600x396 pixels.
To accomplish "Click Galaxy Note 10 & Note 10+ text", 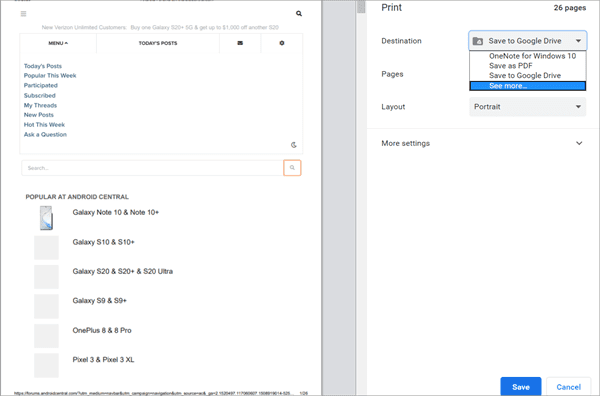I will pyautogui.click(x=116, y=212).
